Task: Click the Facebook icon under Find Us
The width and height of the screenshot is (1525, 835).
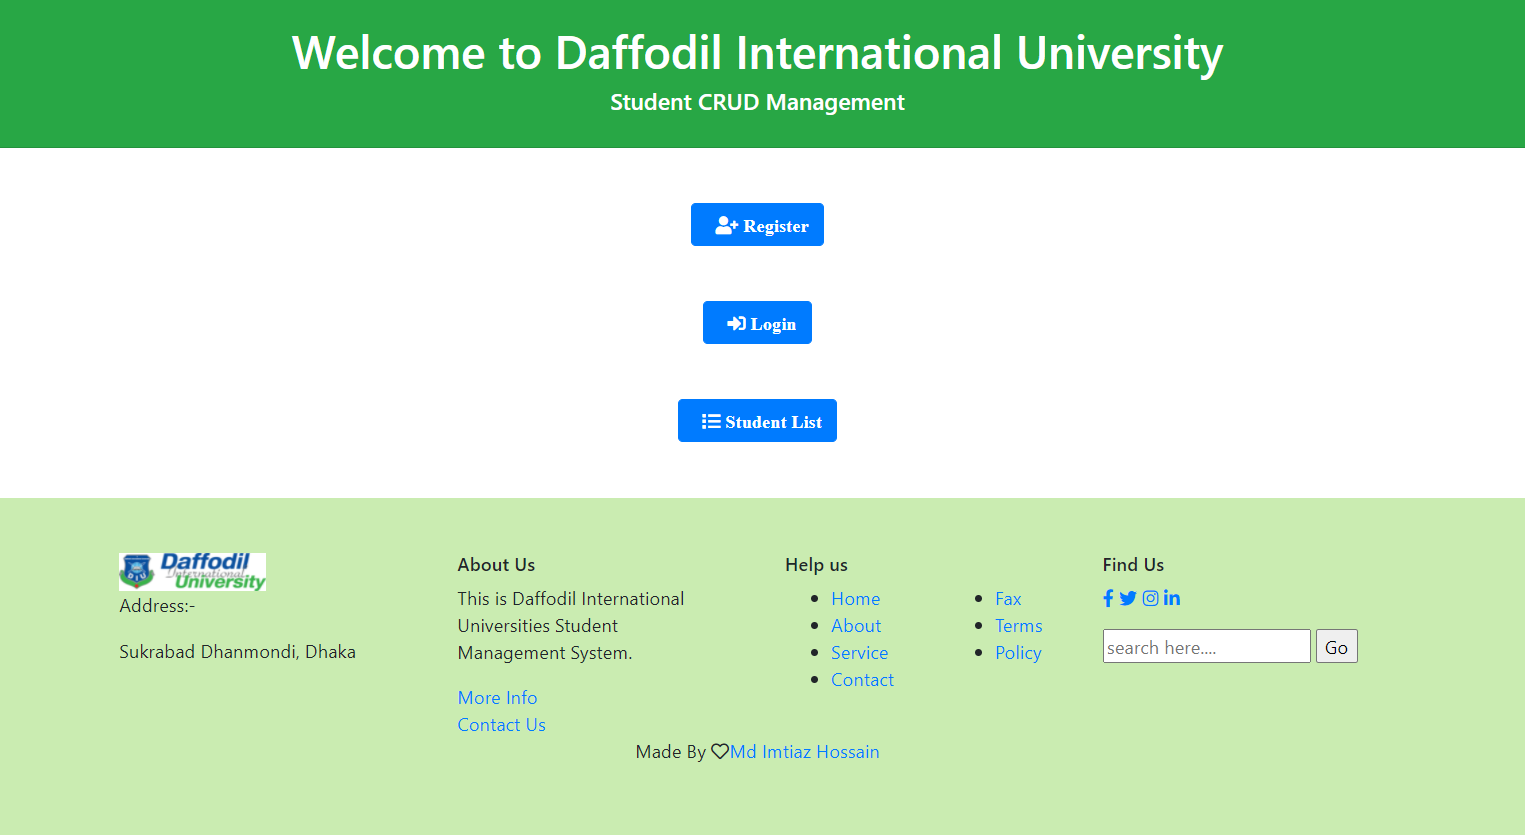Action: [x=1107, y=598]
